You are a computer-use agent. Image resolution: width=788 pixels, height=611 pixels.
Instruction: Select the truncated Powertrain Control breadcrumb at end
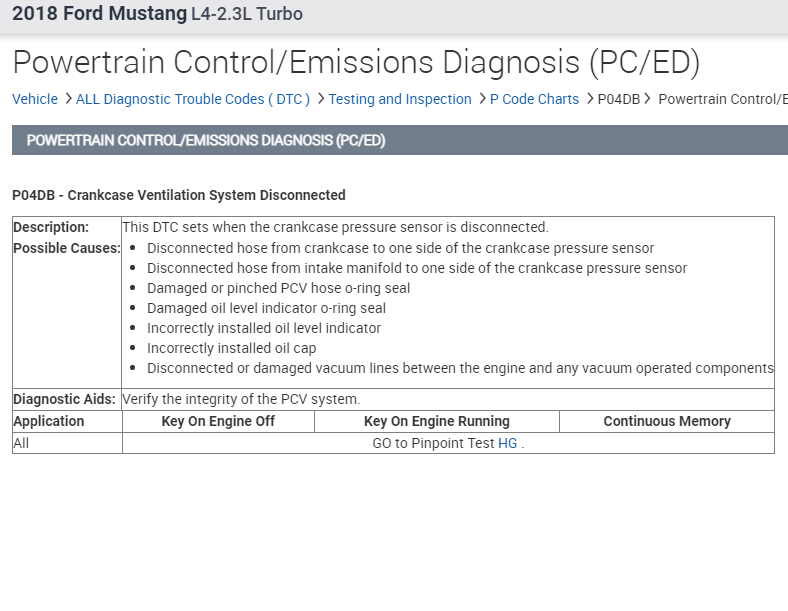pos(722,99)
